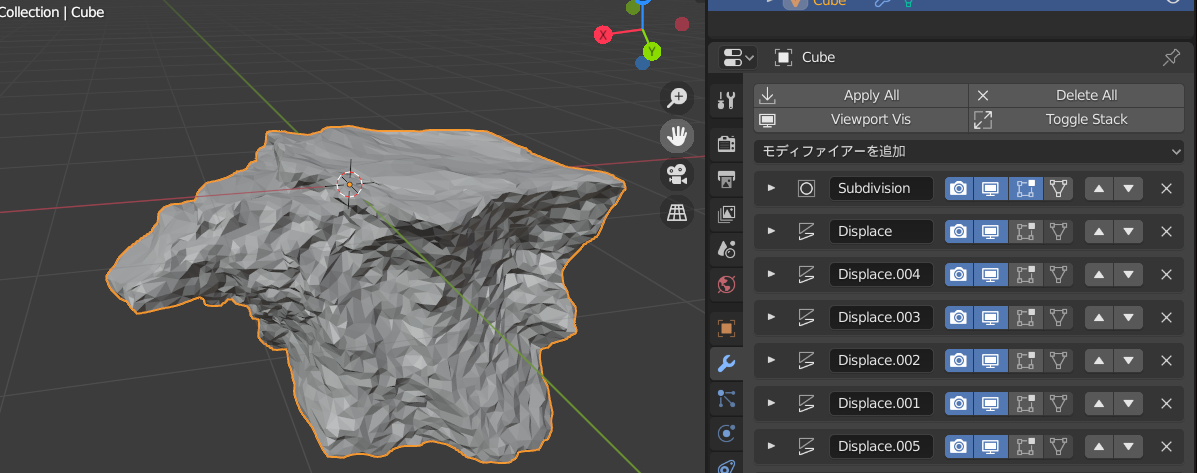1197x473 pixels.
Task: Open the モディファイアーを追加 dropdown
Action: (969, 151)
